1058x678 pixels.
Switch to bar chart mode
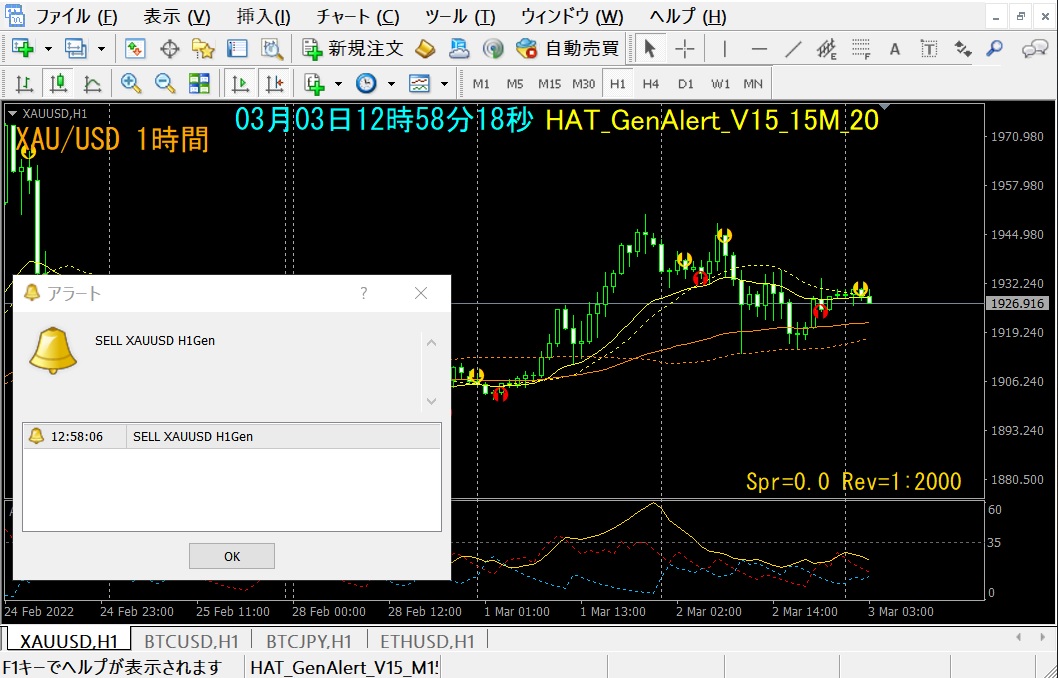[24, 84]
